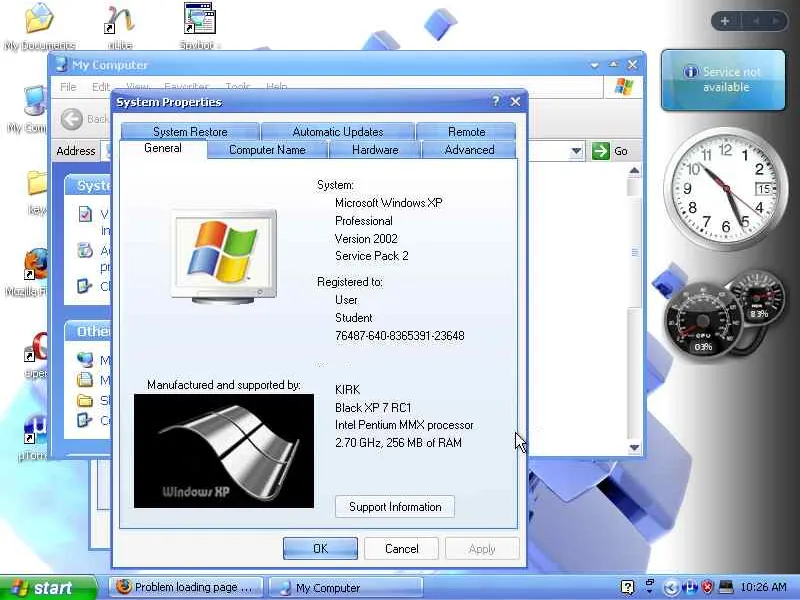Click the CPU meter gauge gadget
Image resolution: width=800 pixels, height=600 pixels.
[703, 320]
